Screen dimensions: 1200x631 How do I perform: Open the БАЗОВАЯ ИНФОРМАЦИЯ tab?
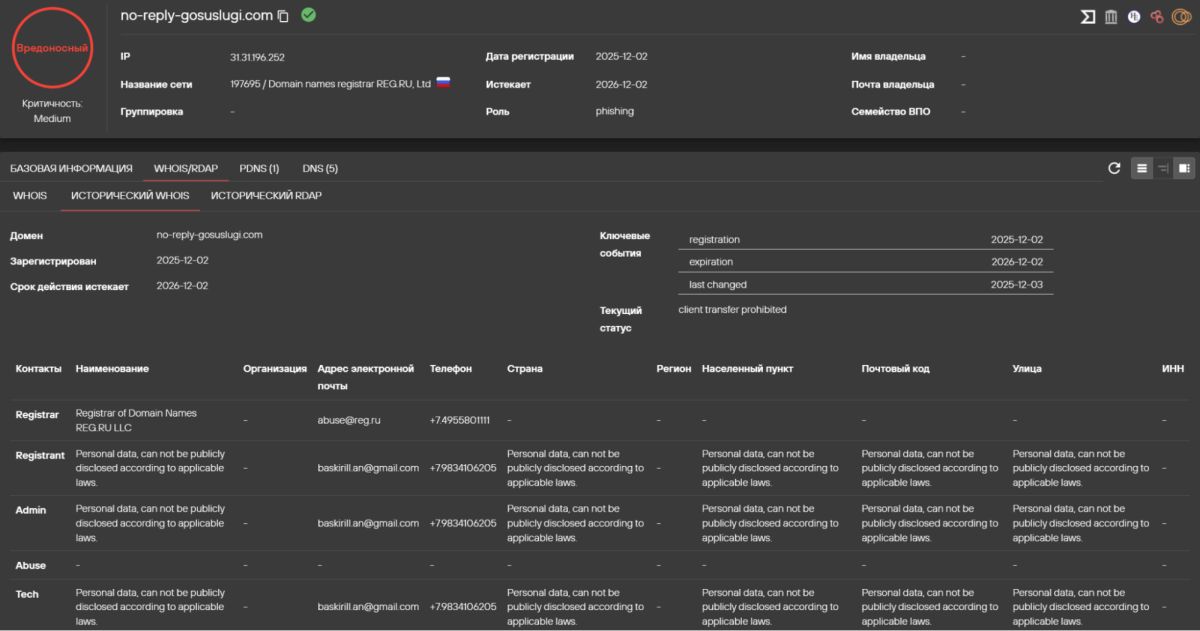pyautogui.click(x=71, y=168)
